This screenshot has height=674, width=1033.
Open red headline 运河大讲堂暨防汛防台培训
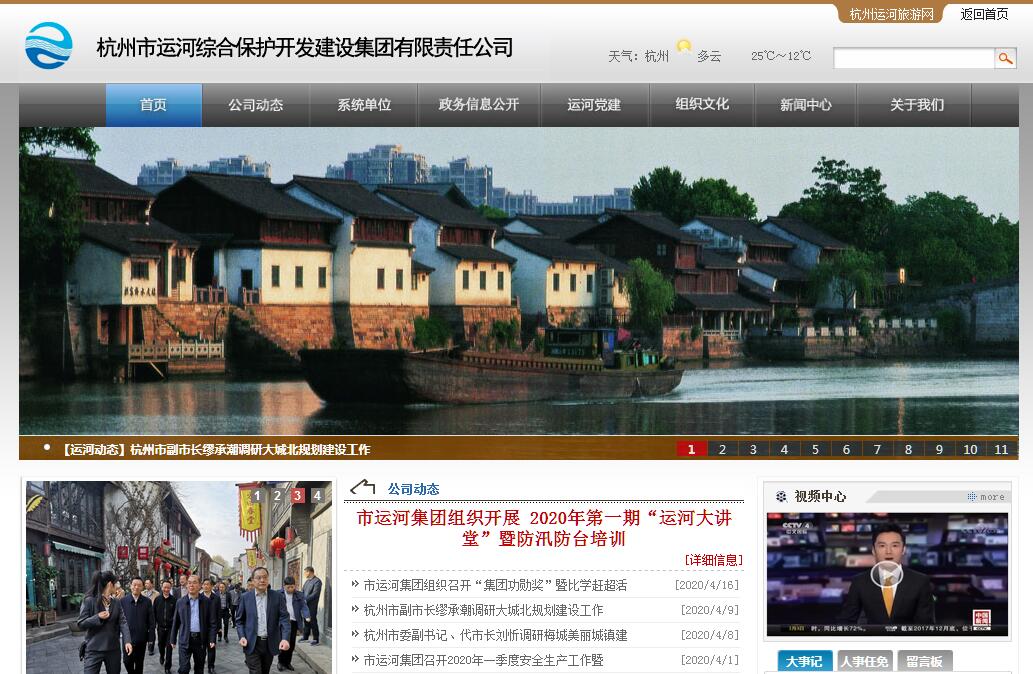[x=544, y=528]
